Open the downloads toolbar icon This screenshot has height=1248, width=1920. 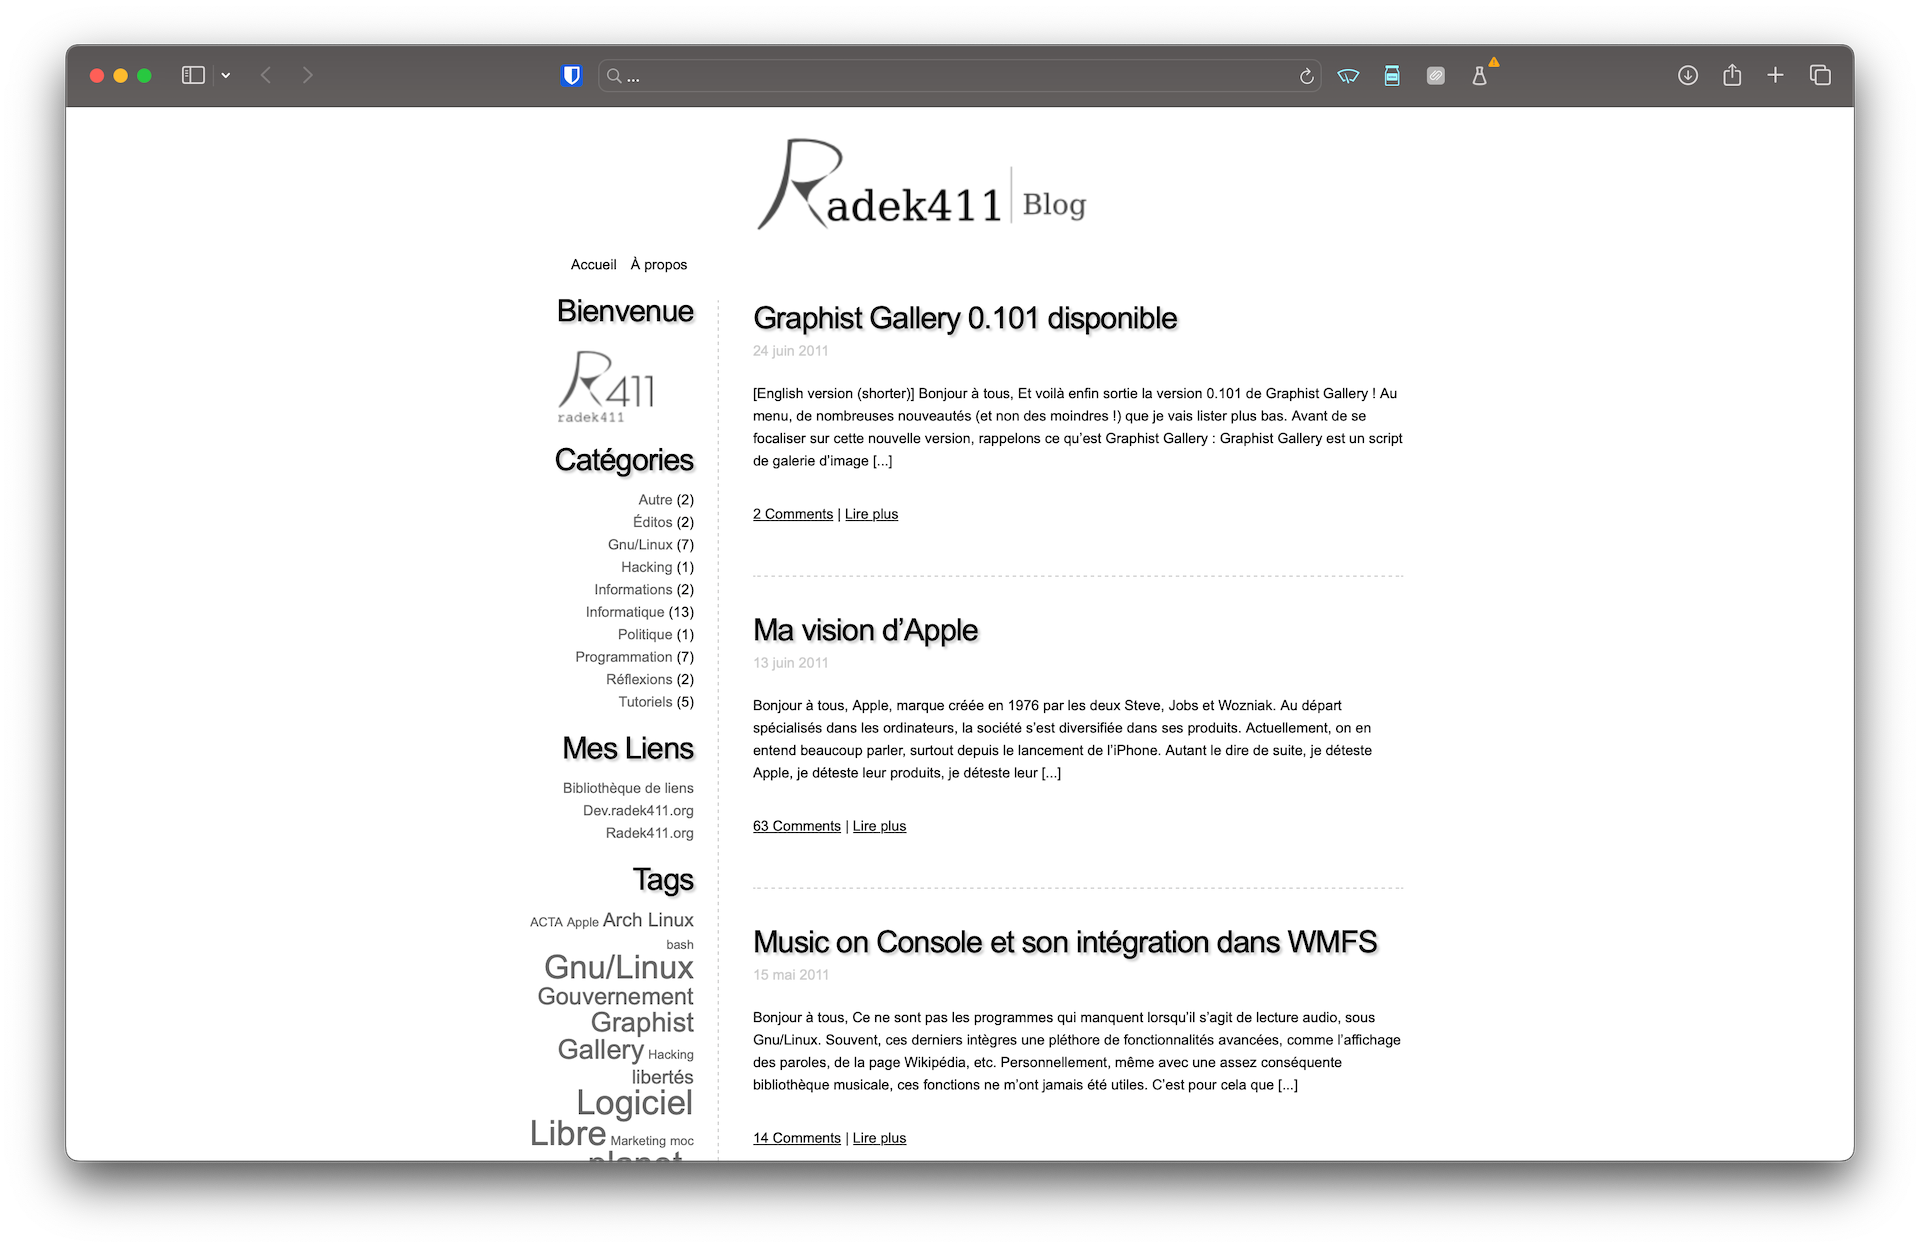1687,75
